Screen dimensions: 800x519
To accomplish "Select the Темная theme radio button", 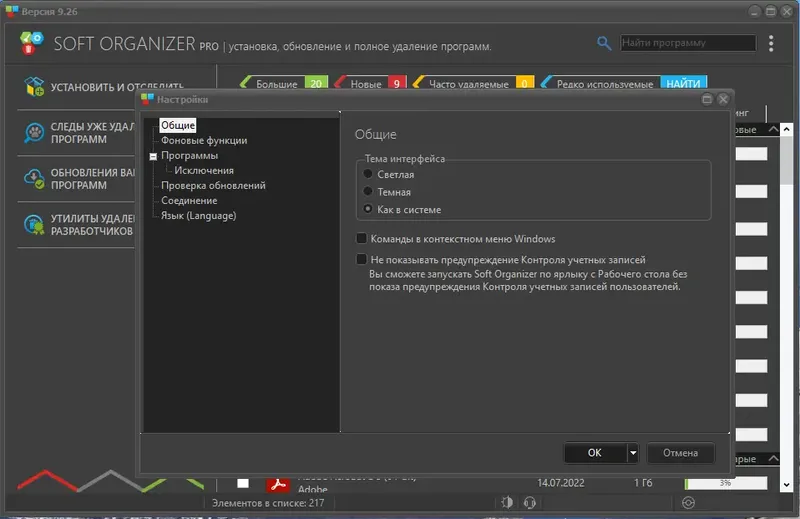I will coord(367,191).
